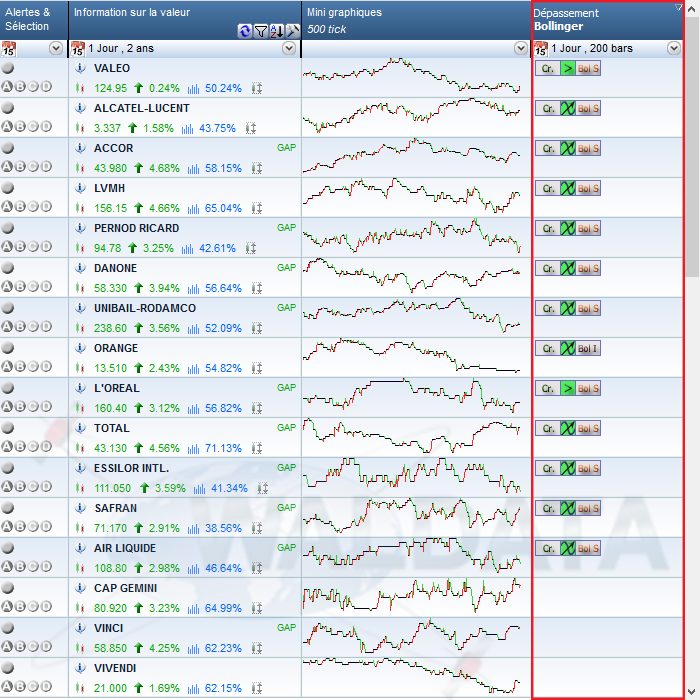Click the range icon at end of VALEO row
The image size is (700, 700).
[257, 88]
